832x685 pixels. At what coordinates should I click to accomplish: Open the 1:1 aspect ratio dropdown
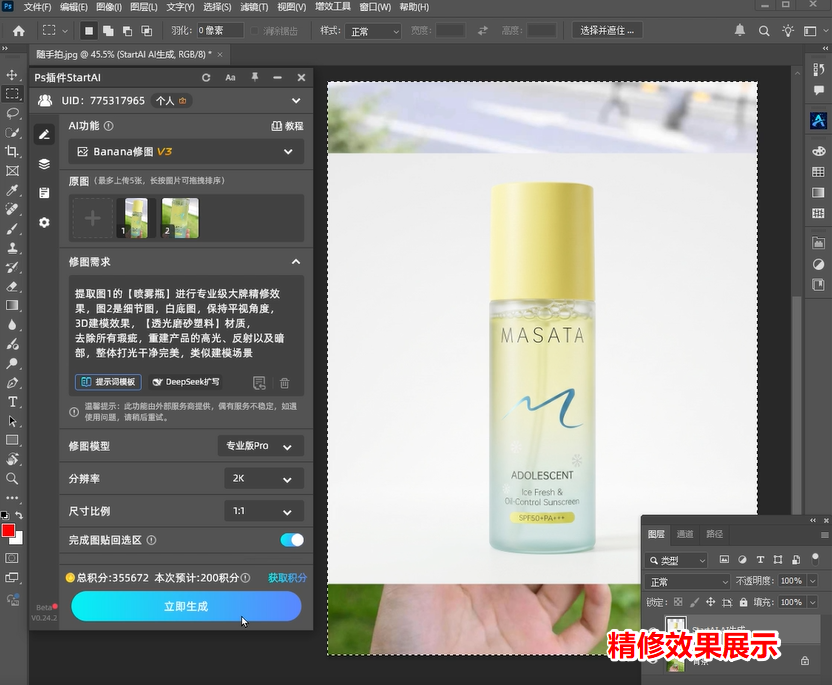coord(264,511)
